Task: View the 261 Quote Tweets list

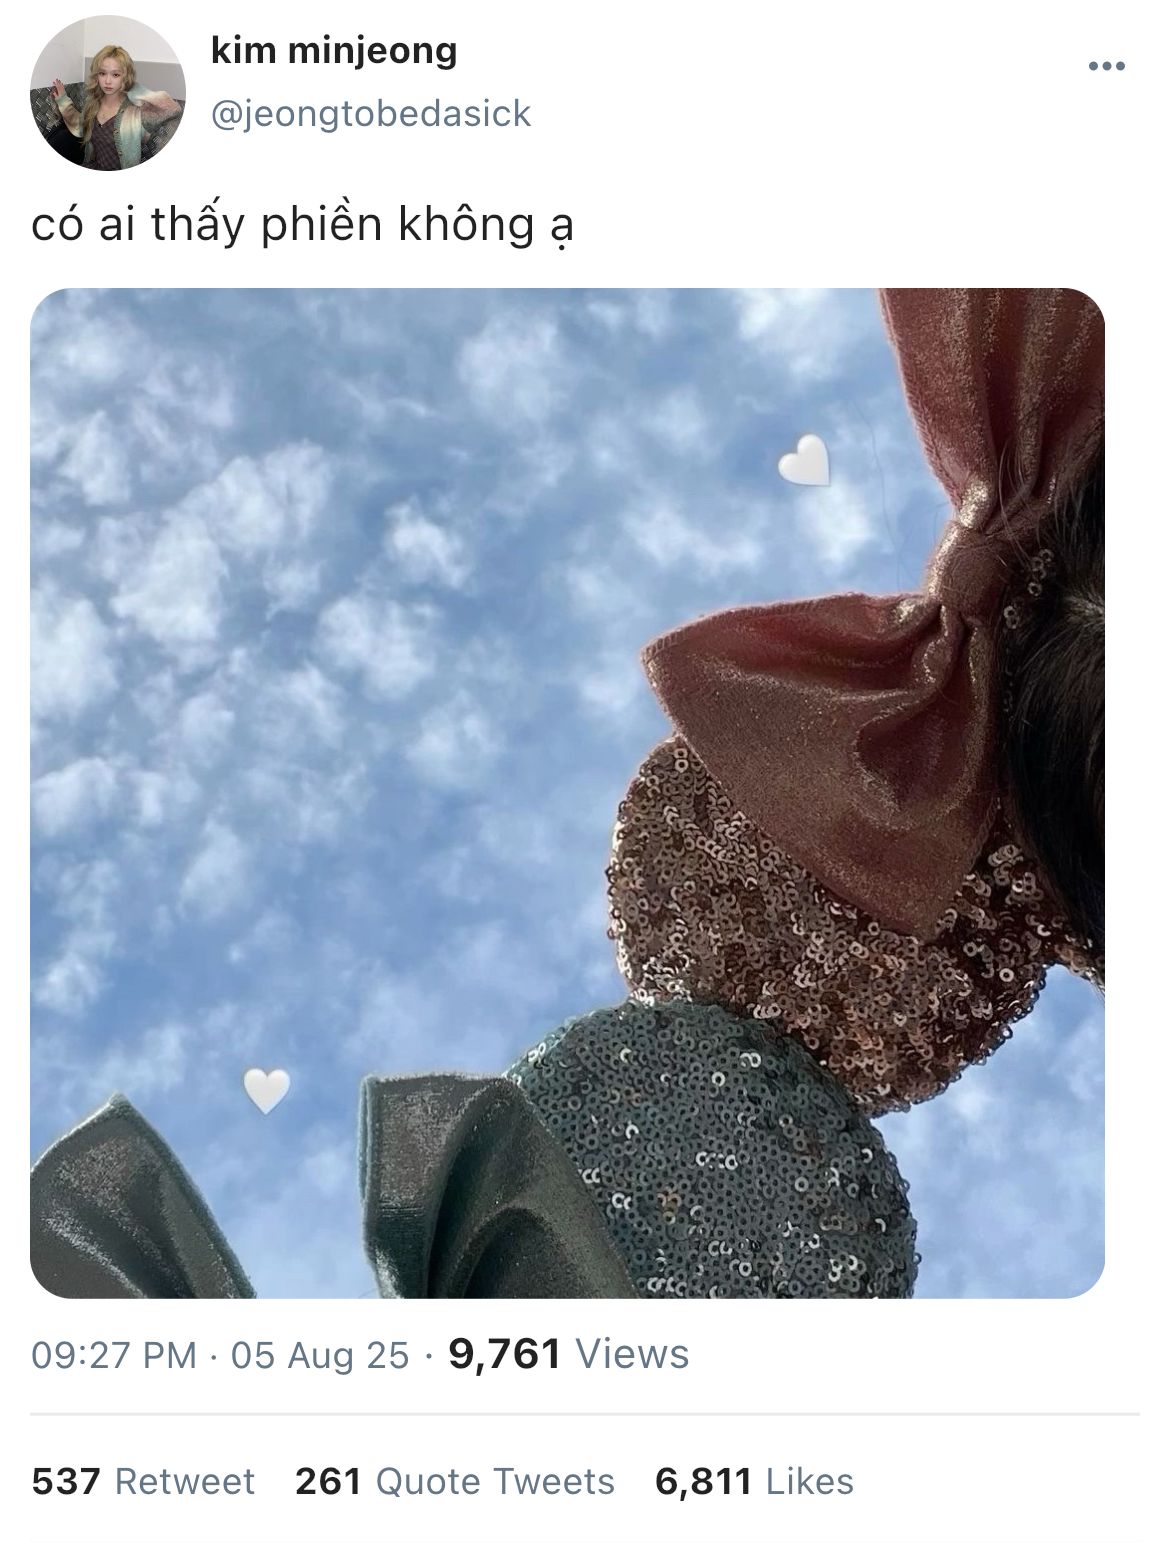Action: tap(455, 1481)
